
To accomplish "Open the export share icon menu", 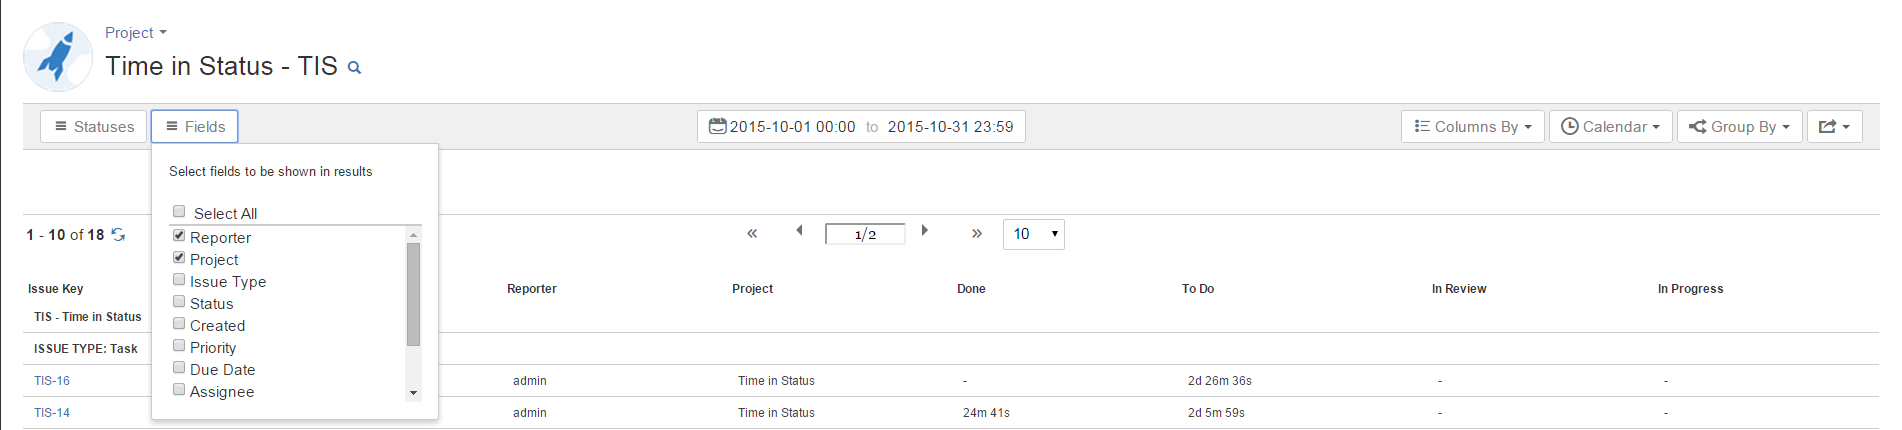I will tap(1834, 127).
